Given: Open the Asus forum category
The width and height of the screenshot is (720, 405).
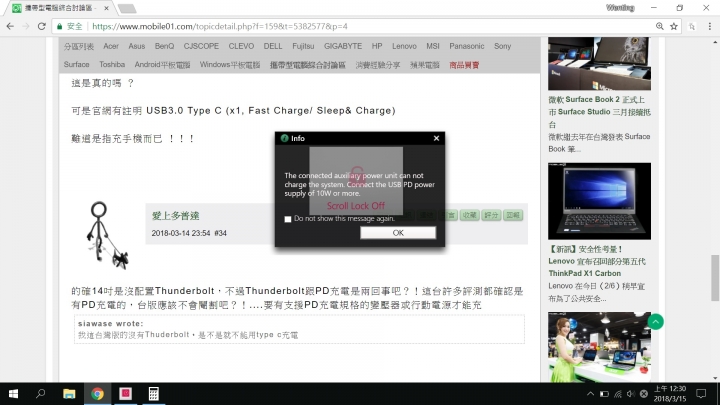Looking at the screenshot, I should pos(136,46).
